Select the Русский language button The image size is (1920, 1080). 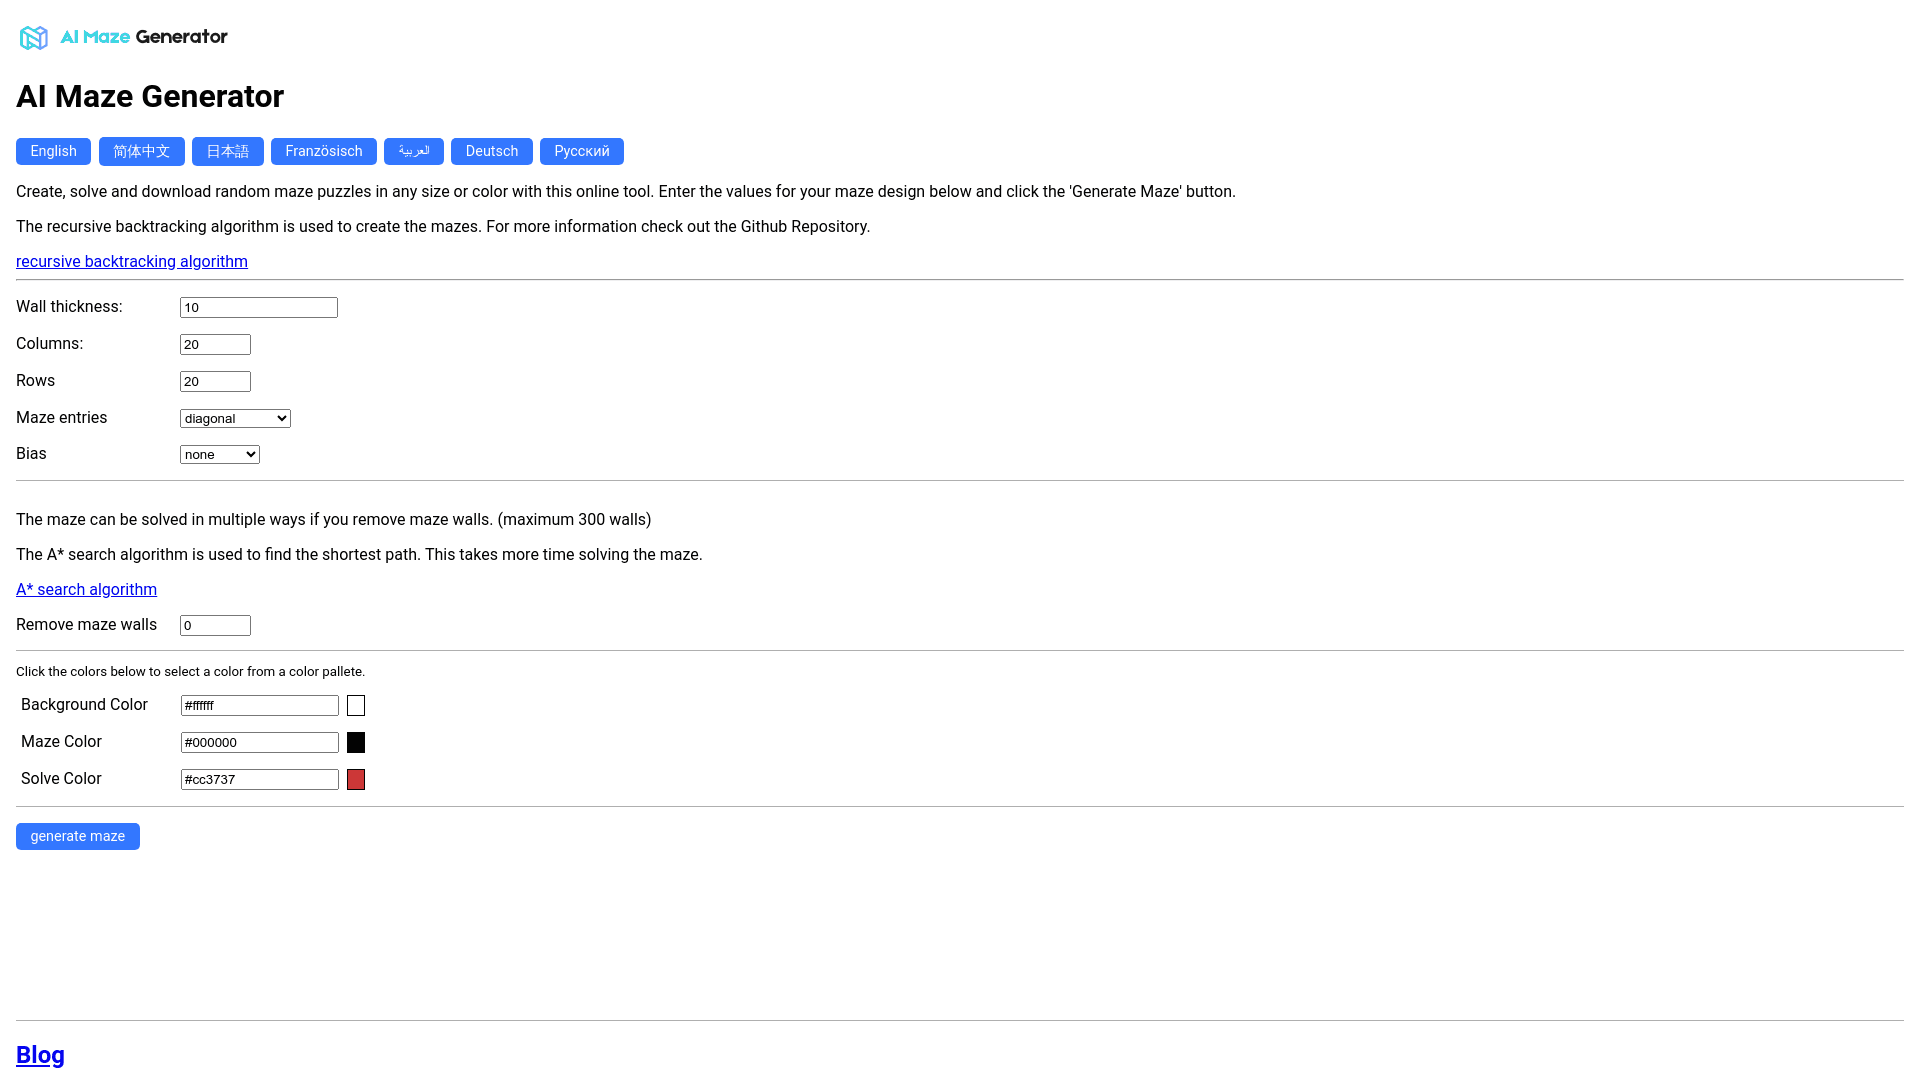[x=581, y=151]
